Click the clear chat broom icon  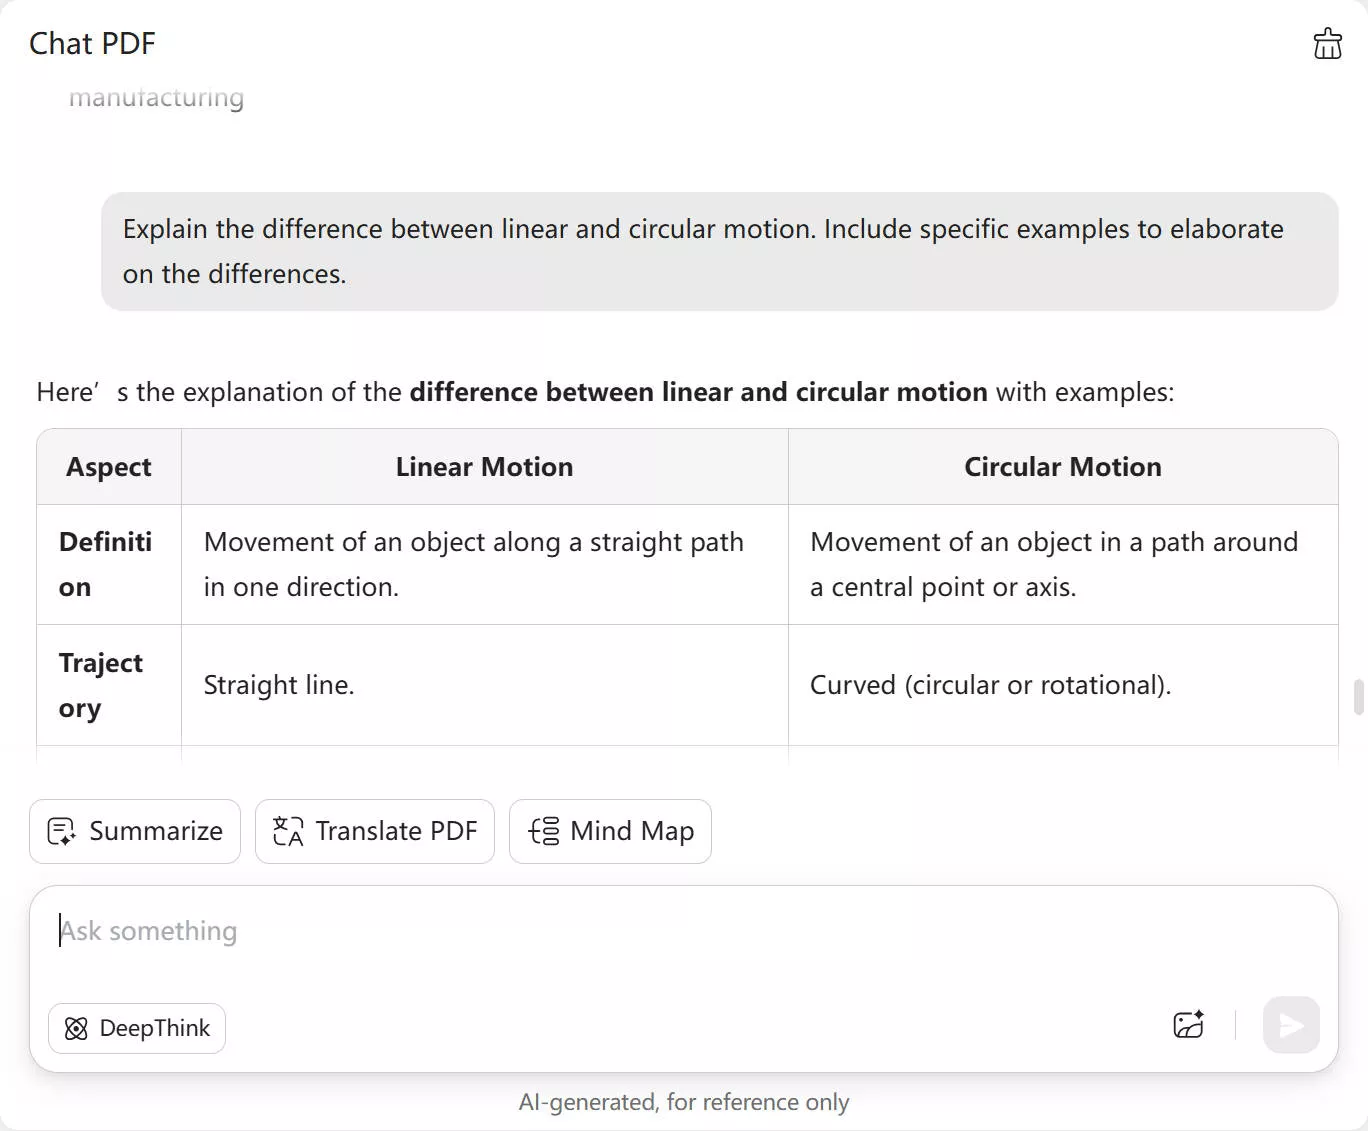1327,43
